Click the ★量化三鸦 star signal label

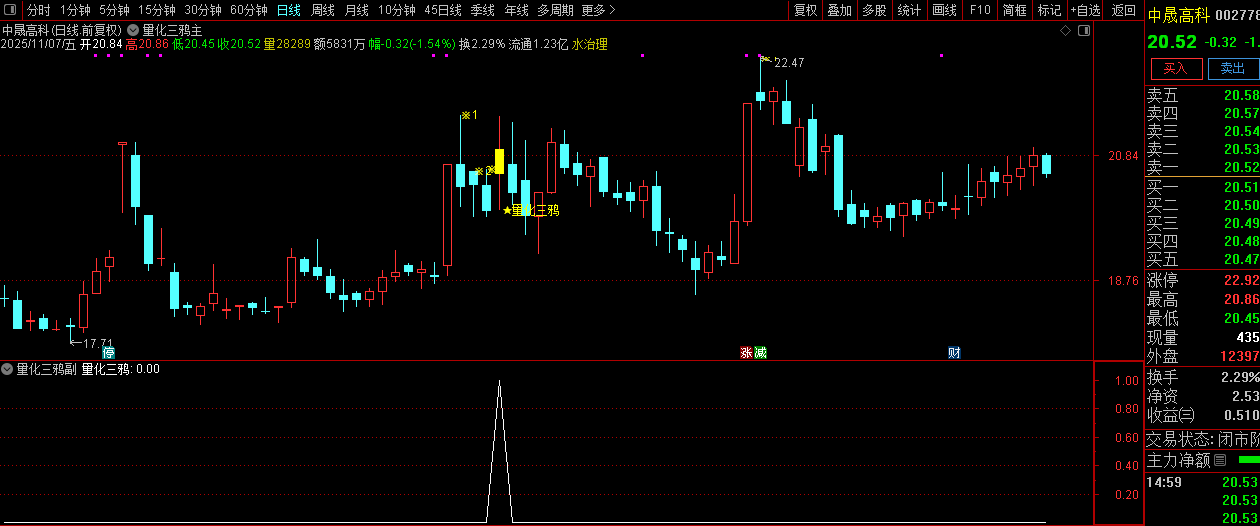pyautogui.click(x=530, y=210)
